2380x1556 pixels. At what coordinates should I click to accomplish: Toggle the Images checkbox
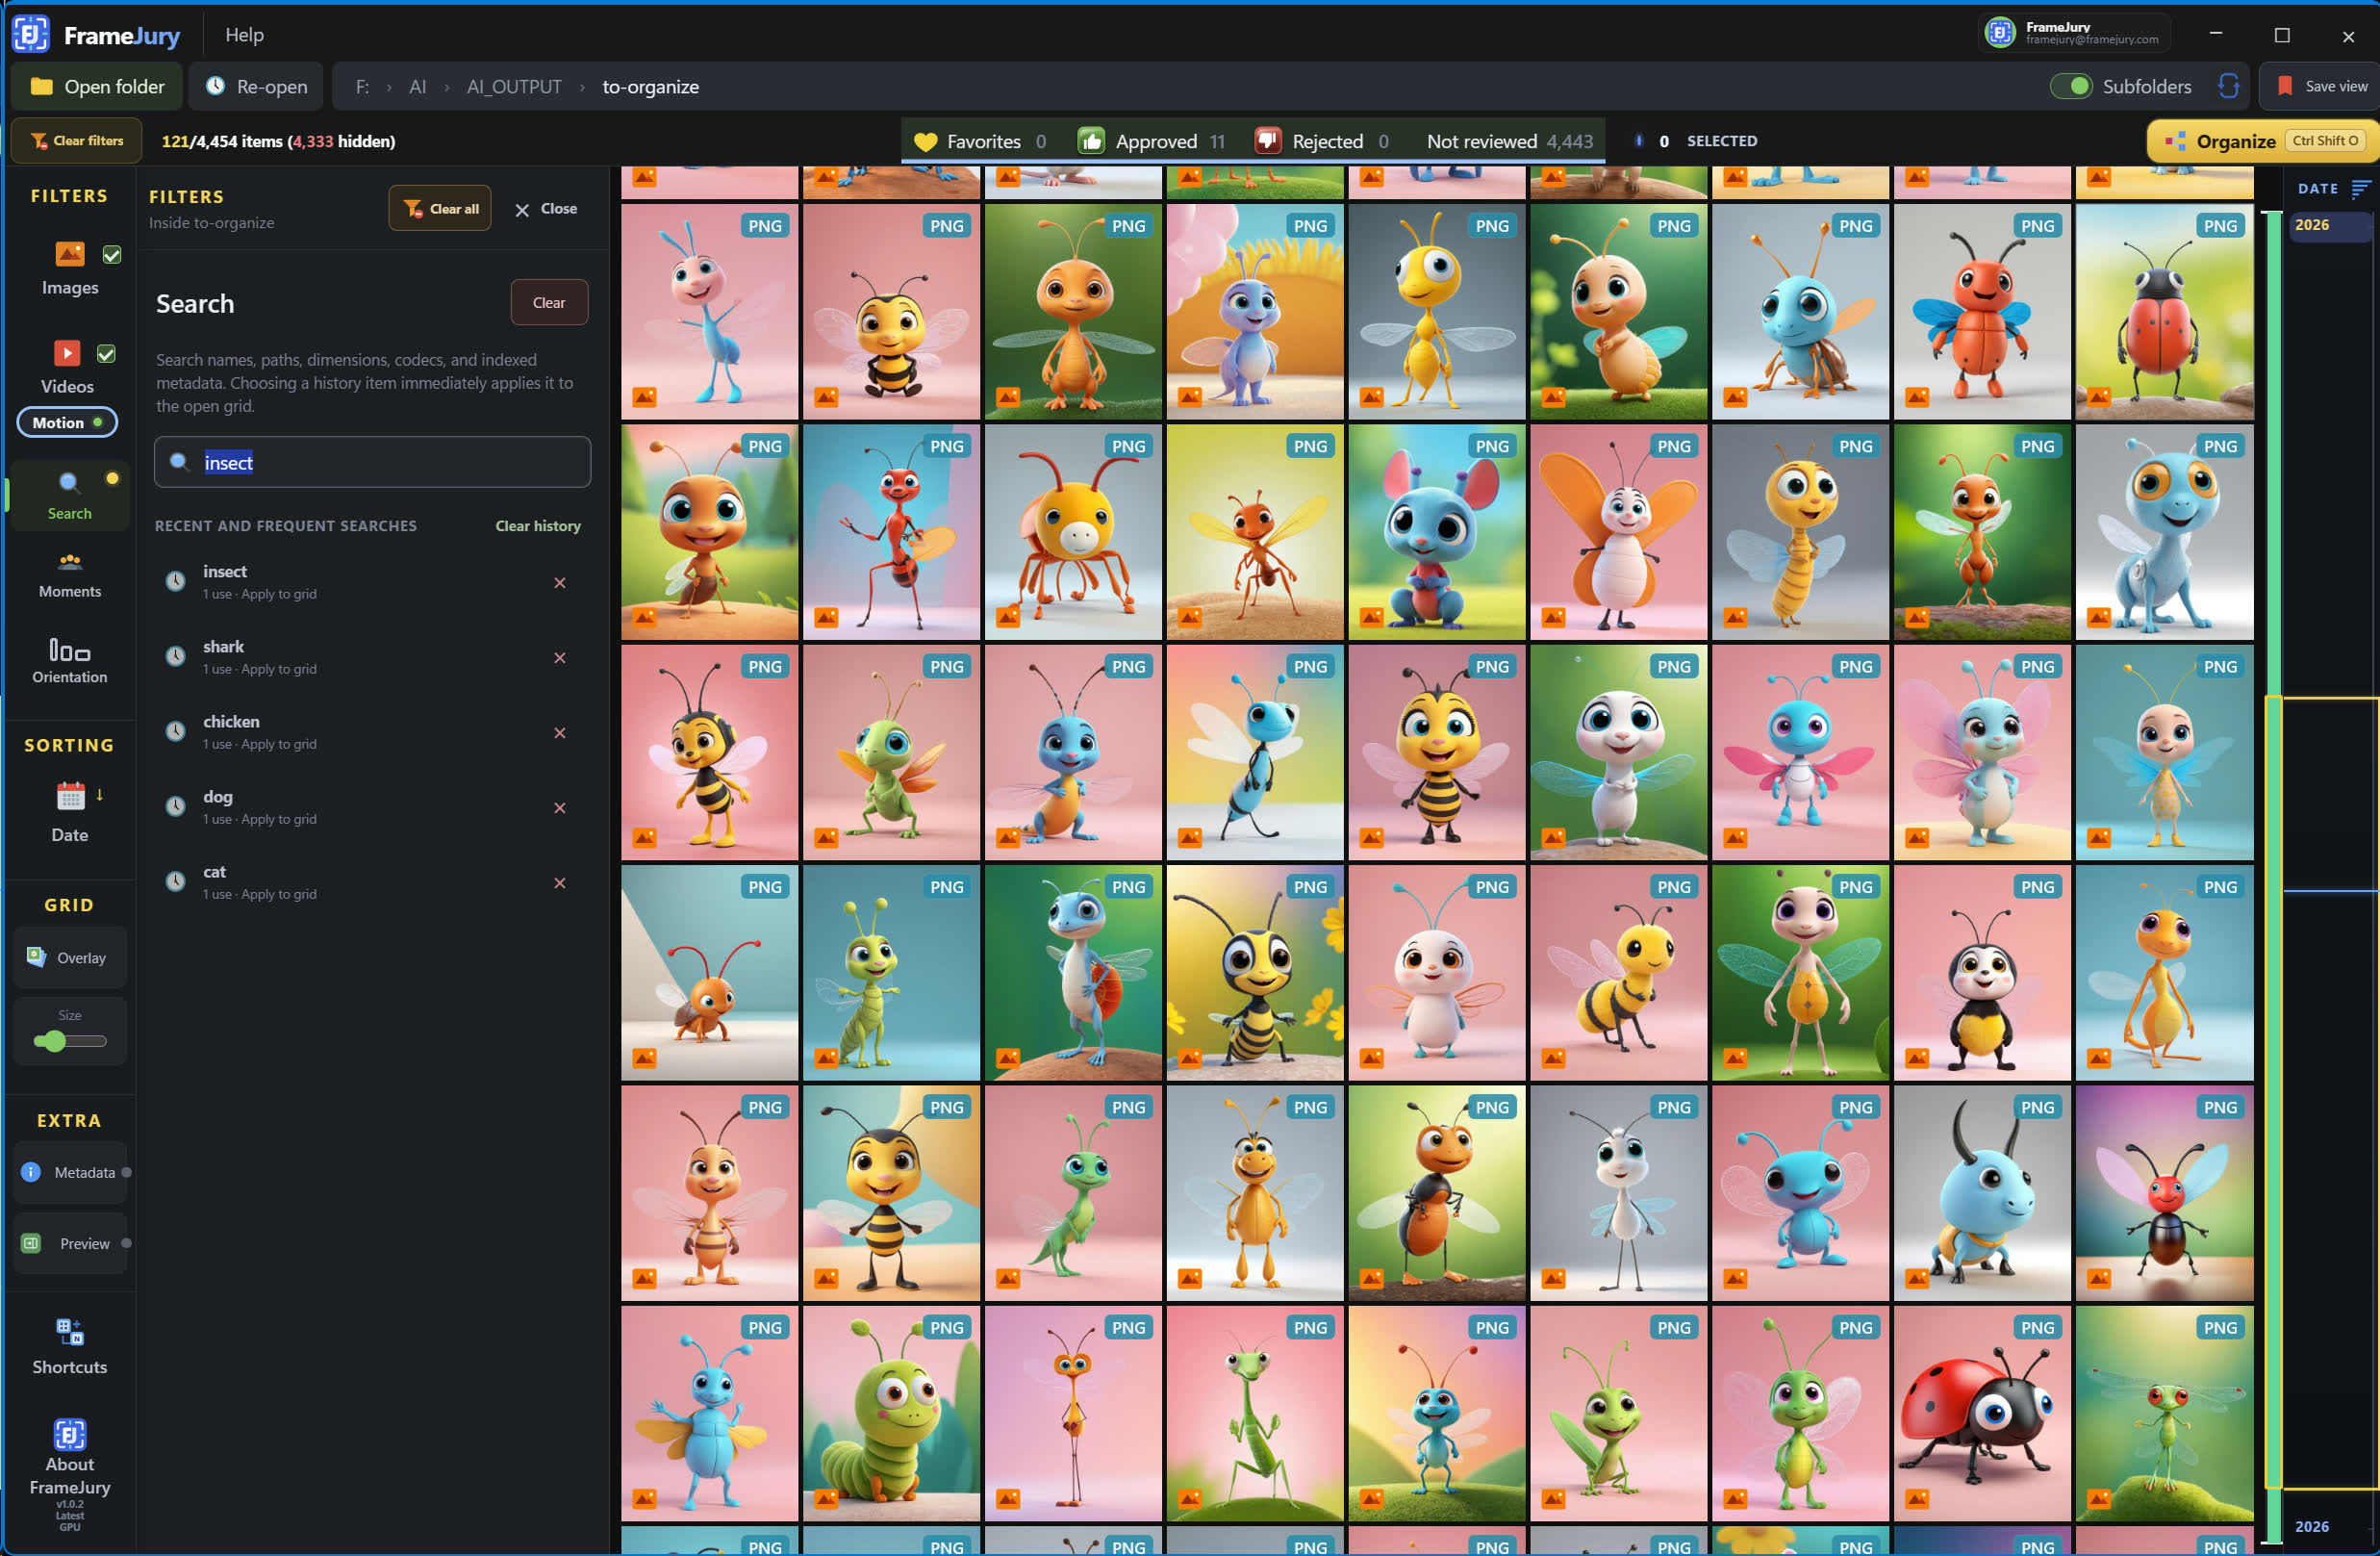pos(112,255)
